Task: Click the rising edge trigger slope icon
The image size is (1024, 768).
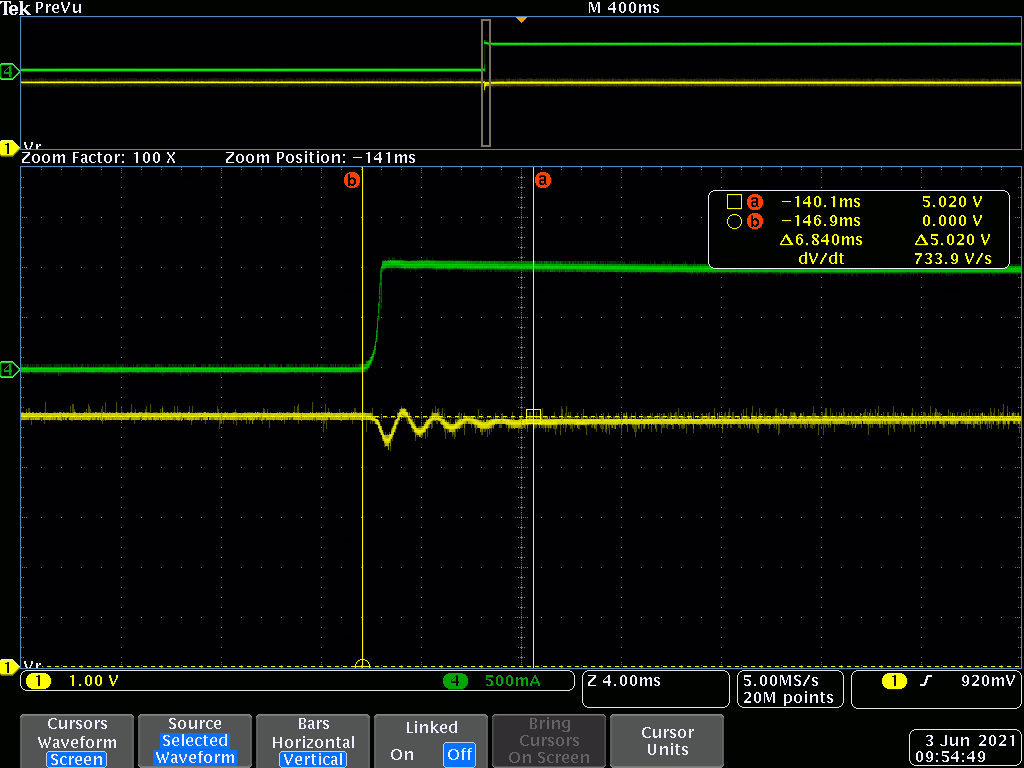Action: (927, 681)
